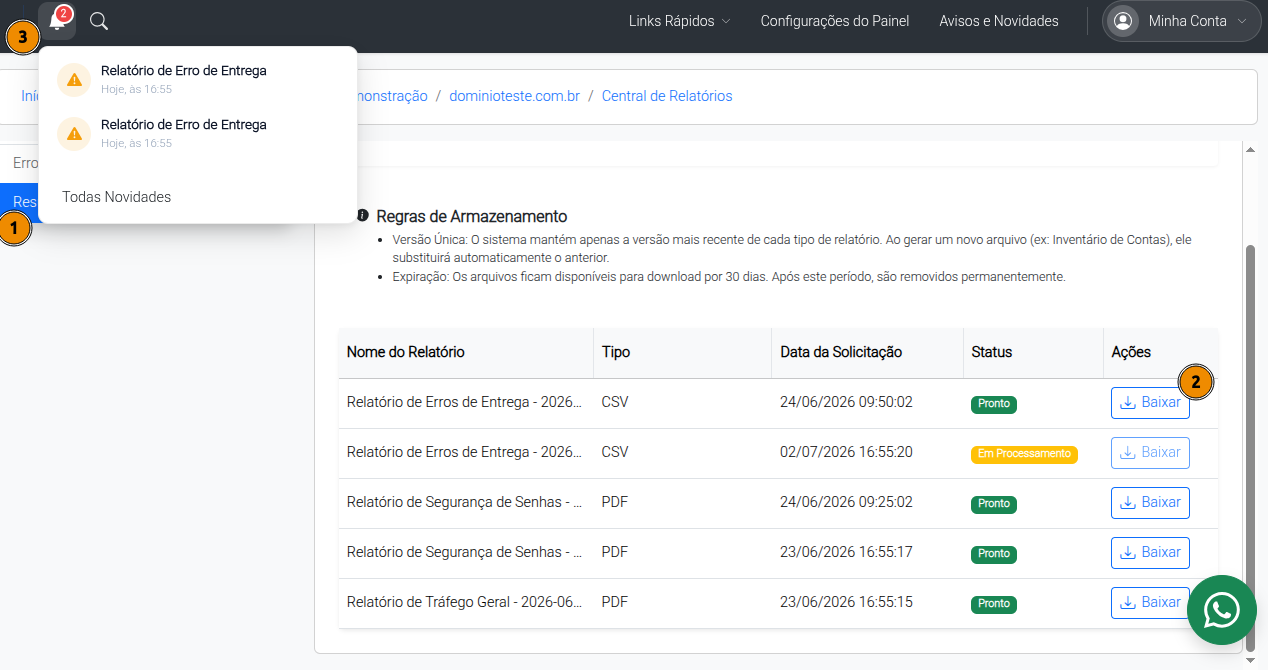Select the Relatório de Tráfego Geral name cell
Viewport: 1268px width, 670px height.
(465, 602)
